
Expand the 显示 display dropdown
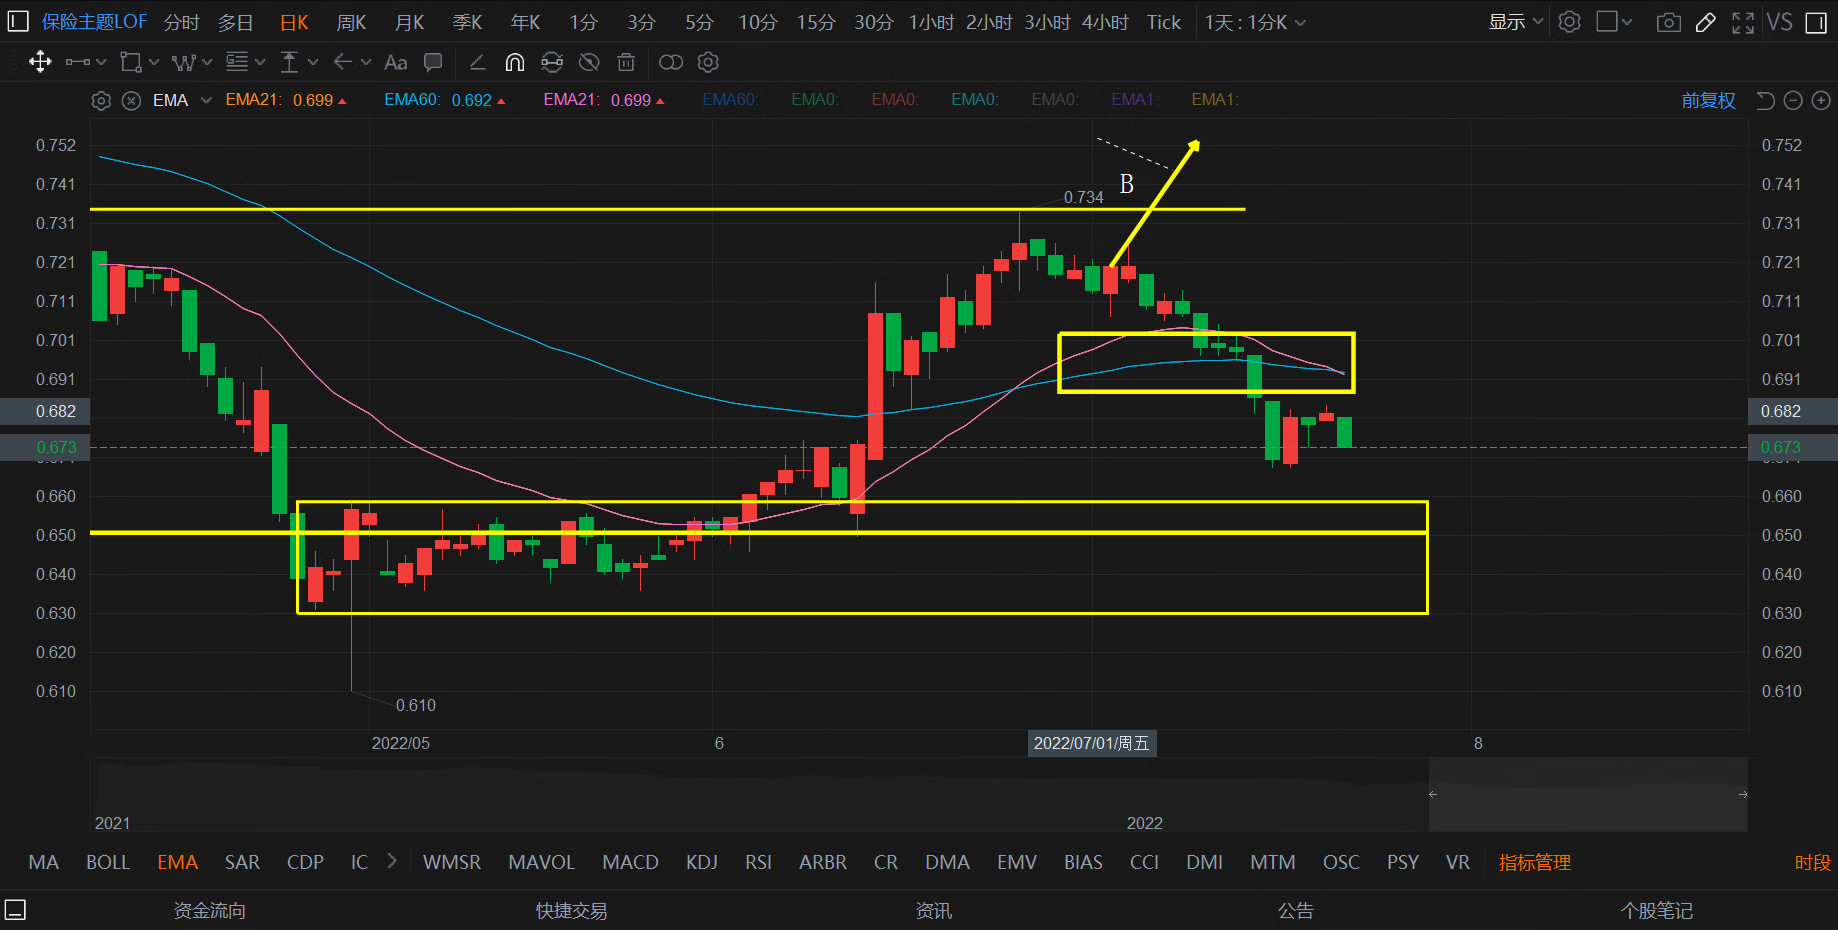1515,22
